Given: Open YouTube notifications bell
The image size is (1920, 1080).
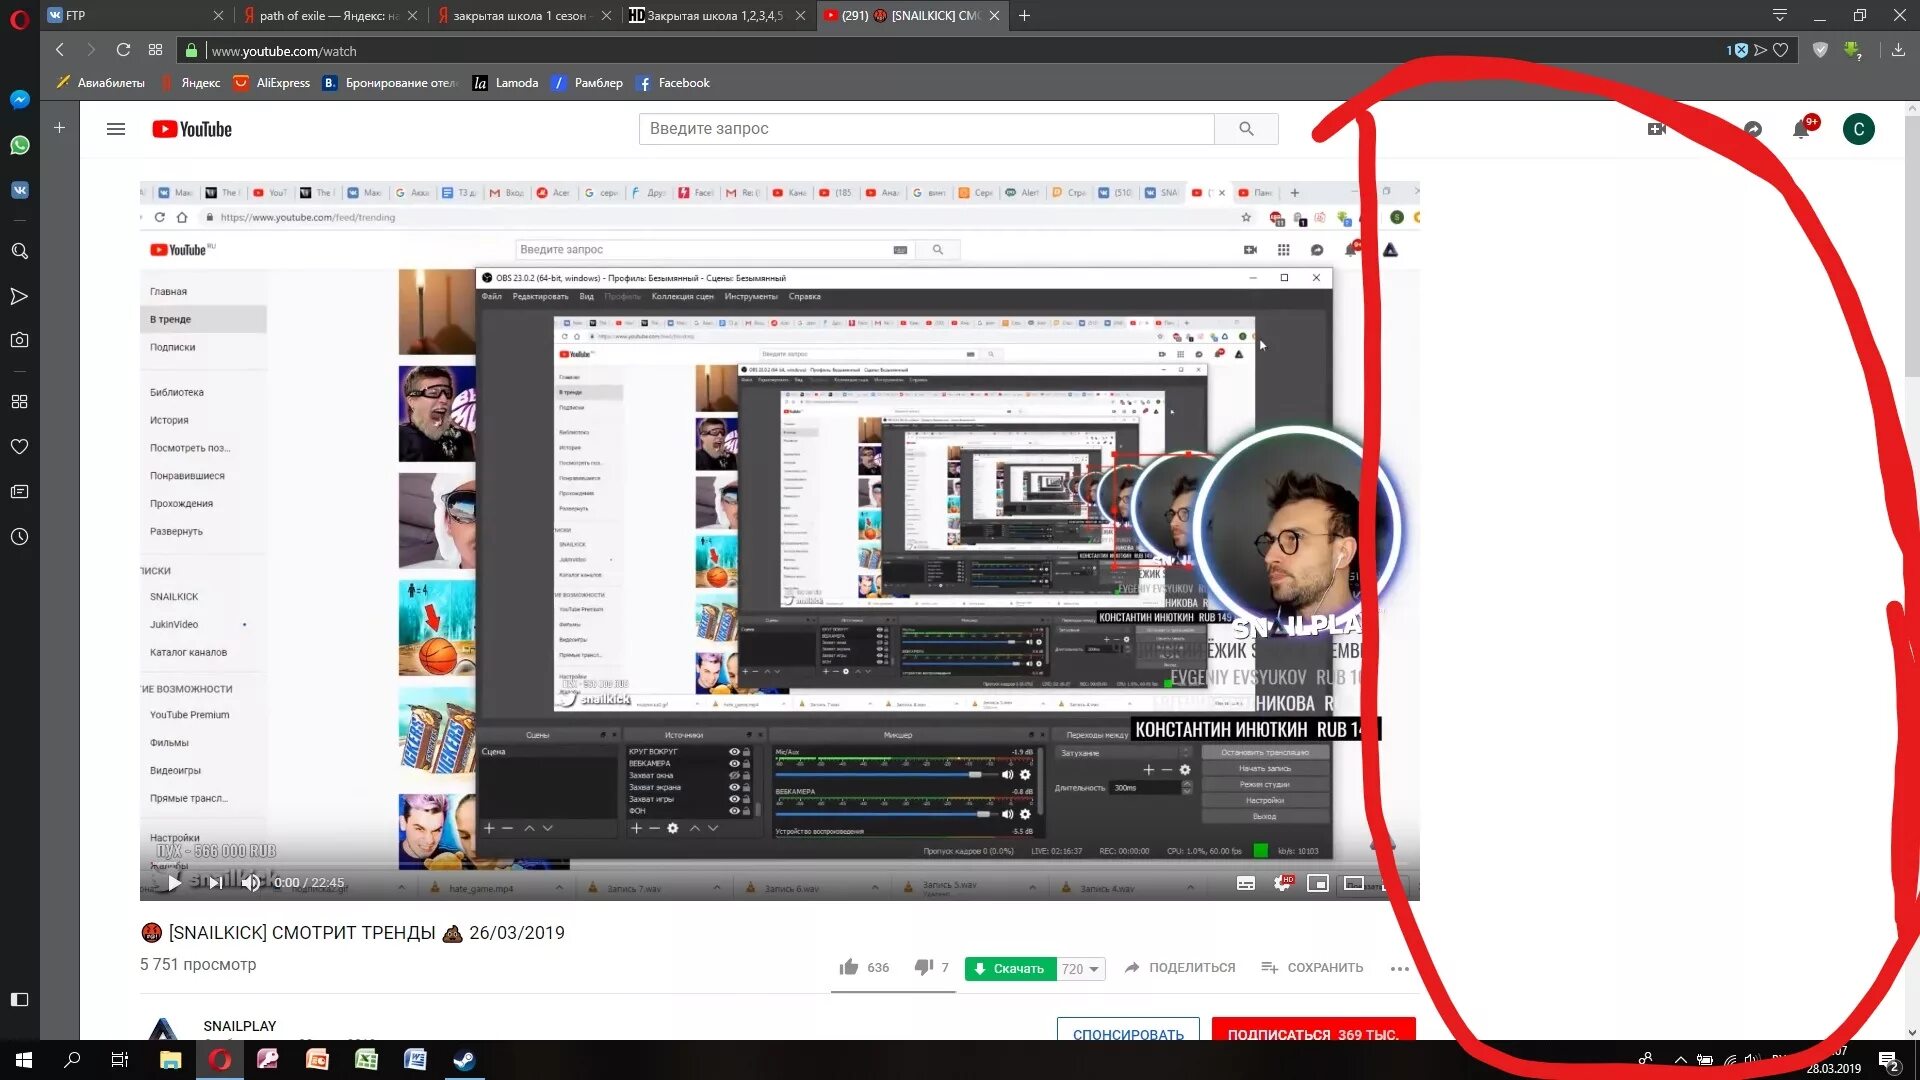Looking at the screenshot, I should coord(1801,129).
